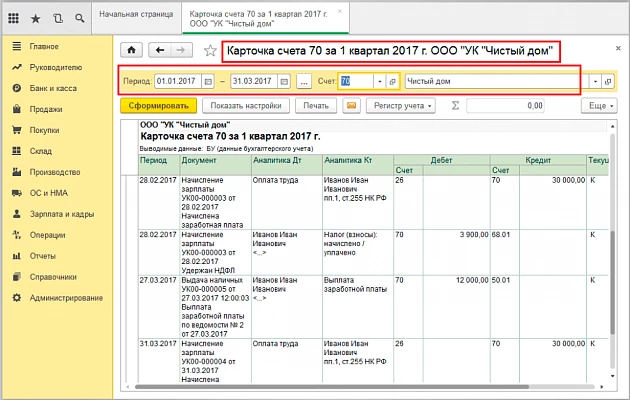This screenshot has height=400, width=630.
Task: Click the Печать button
Action: (x=316, y=106)
